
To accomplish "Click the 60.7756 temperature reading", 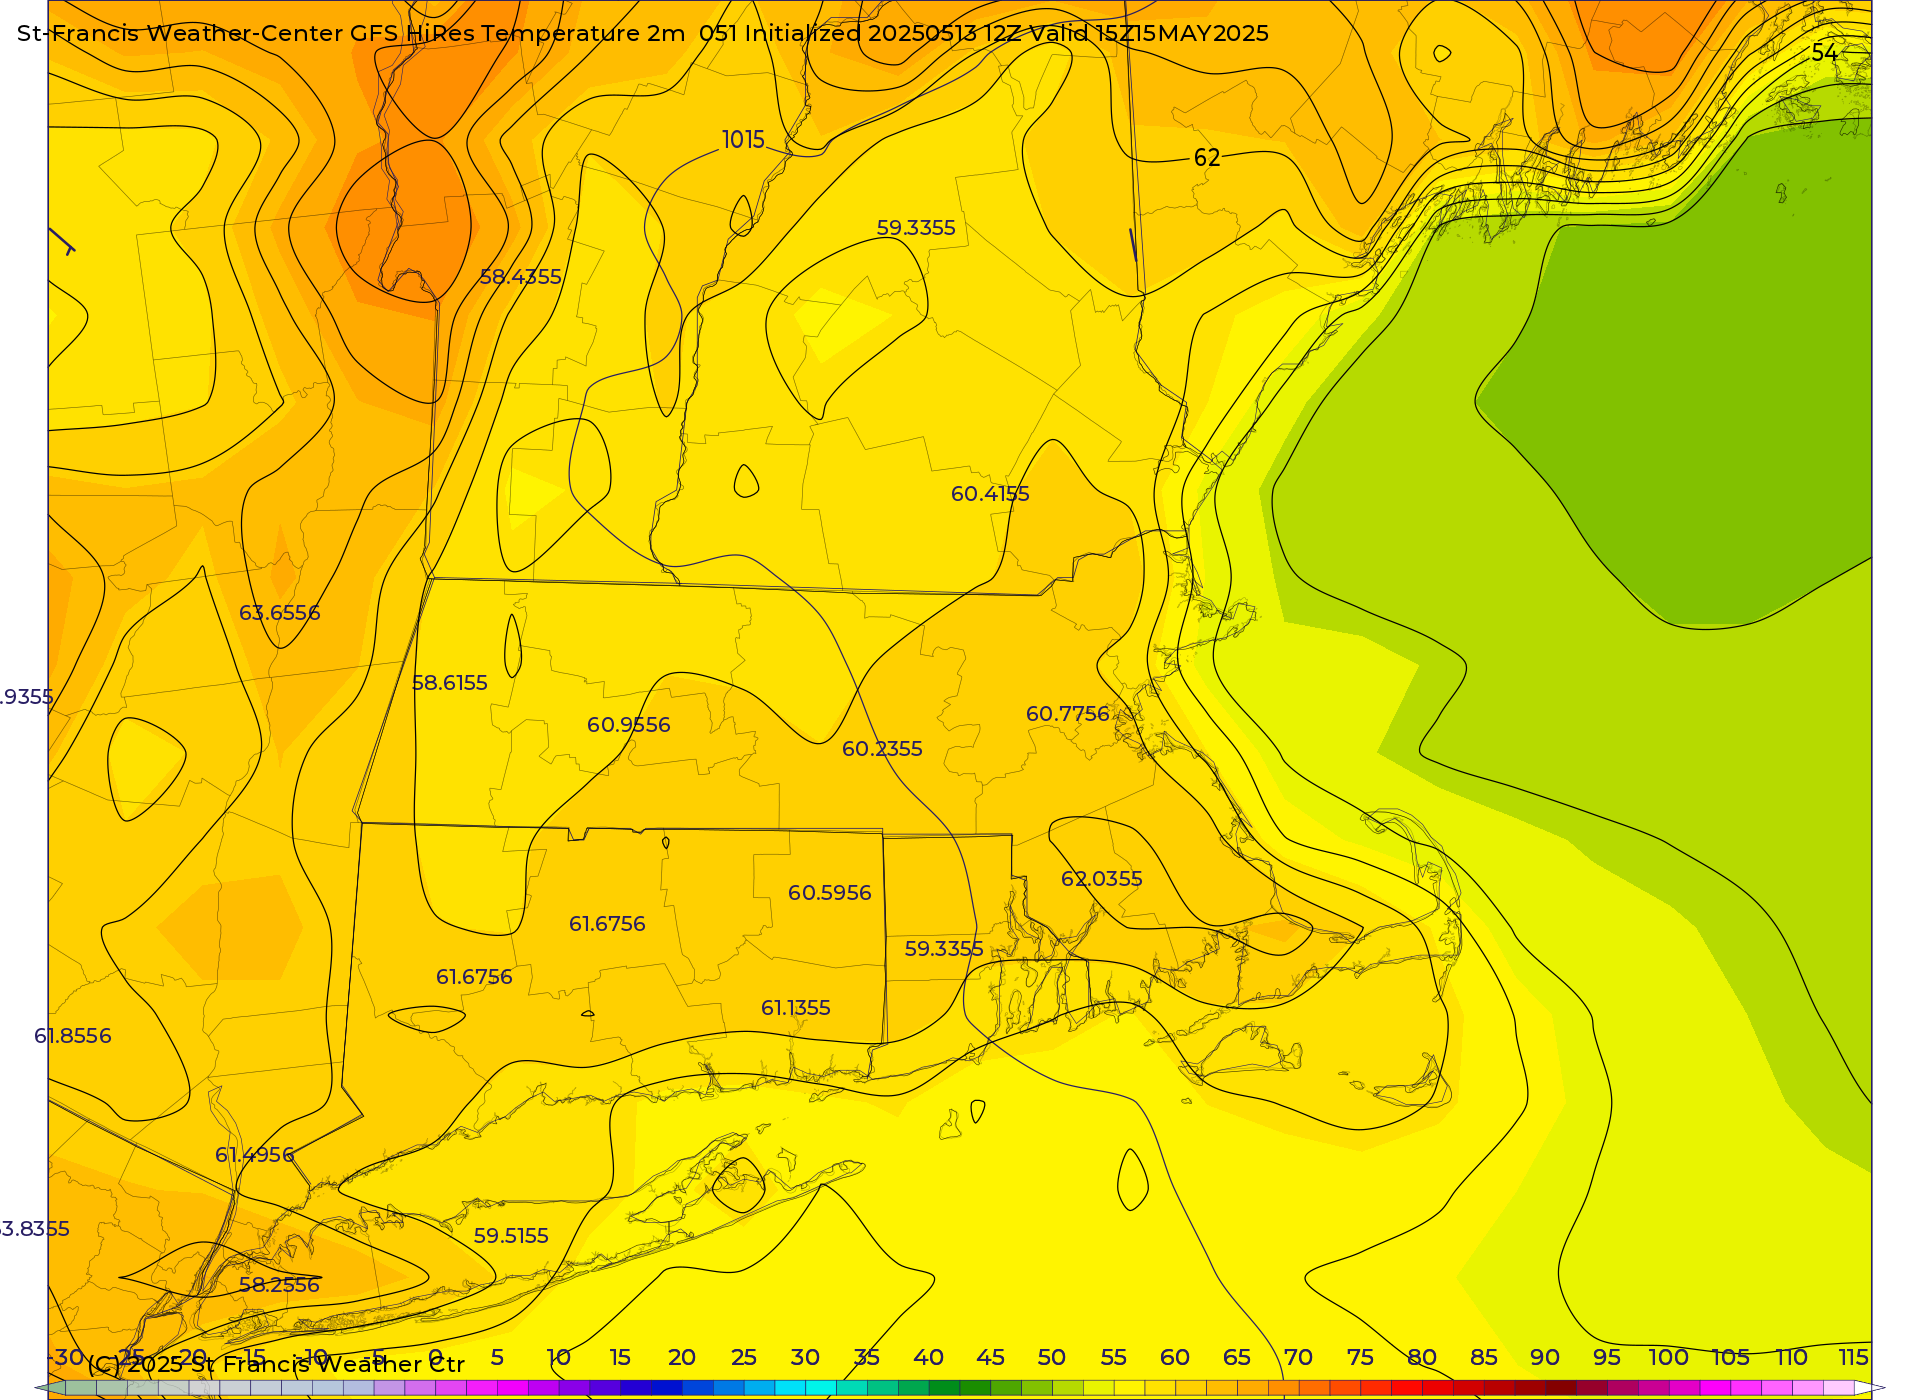I will coord(1068,714).
